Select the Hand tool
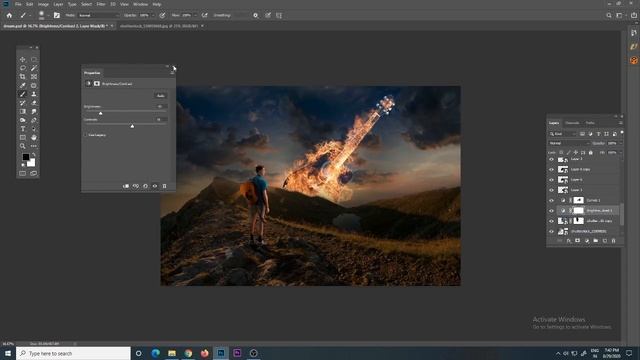This screenshot has width=640, height=360. [34, 138]
